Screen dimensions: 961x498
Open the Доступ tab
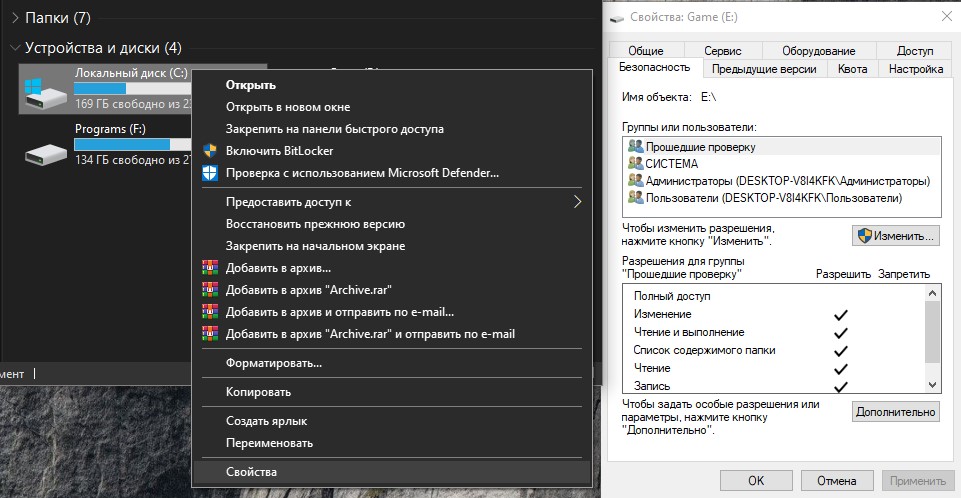tap(914, 50)
